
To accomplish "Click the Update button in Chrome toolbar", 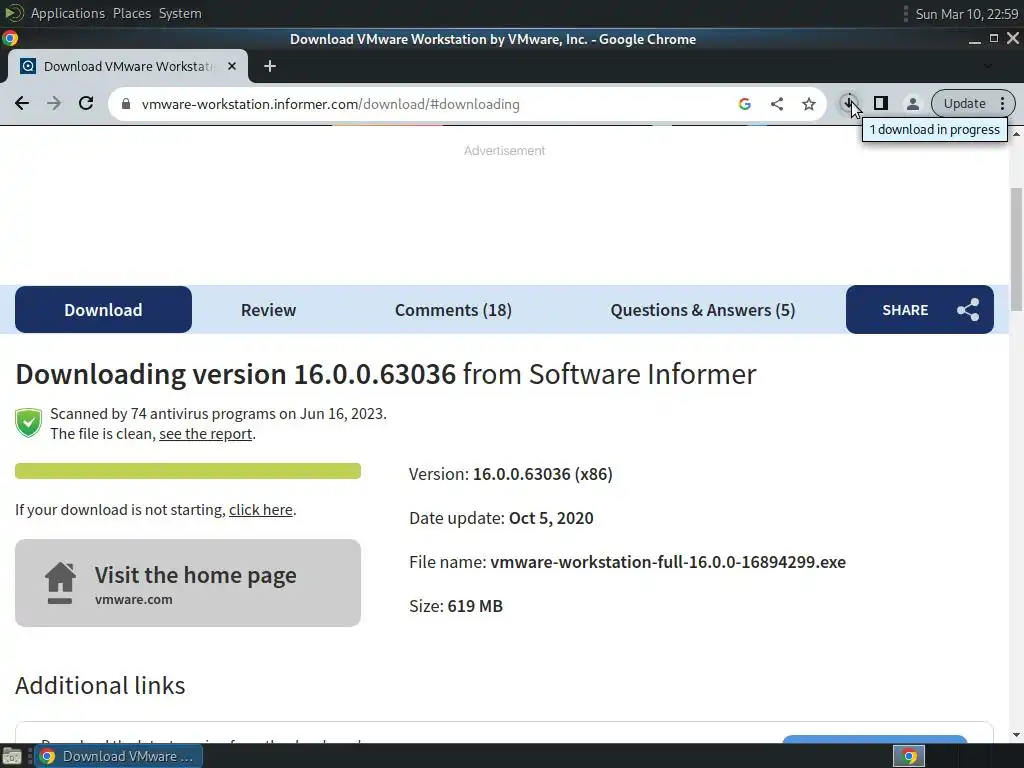I will pyautogui.click(x=965, y=103).
